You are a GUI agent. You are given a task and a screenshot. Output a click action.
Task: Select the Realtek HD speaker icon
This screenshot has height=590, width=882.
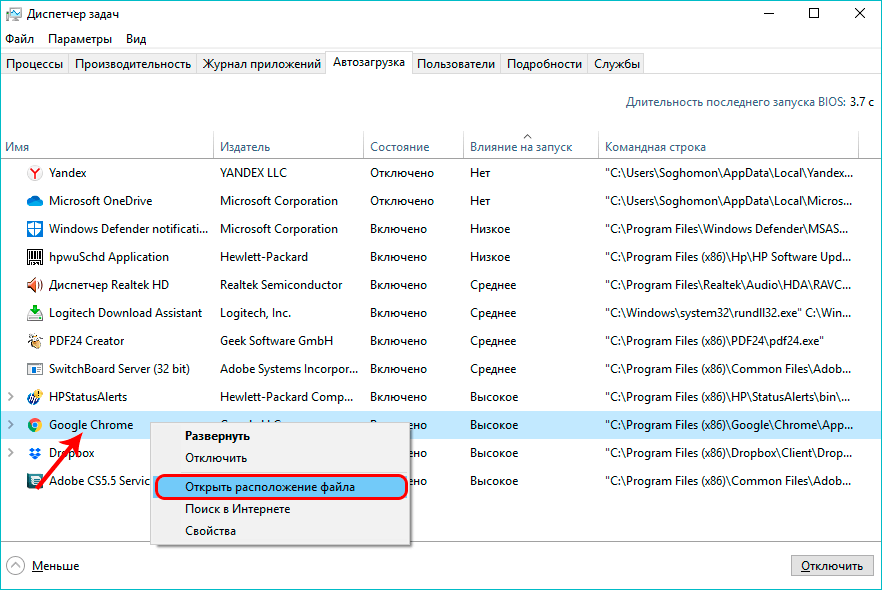pos(34,285)
